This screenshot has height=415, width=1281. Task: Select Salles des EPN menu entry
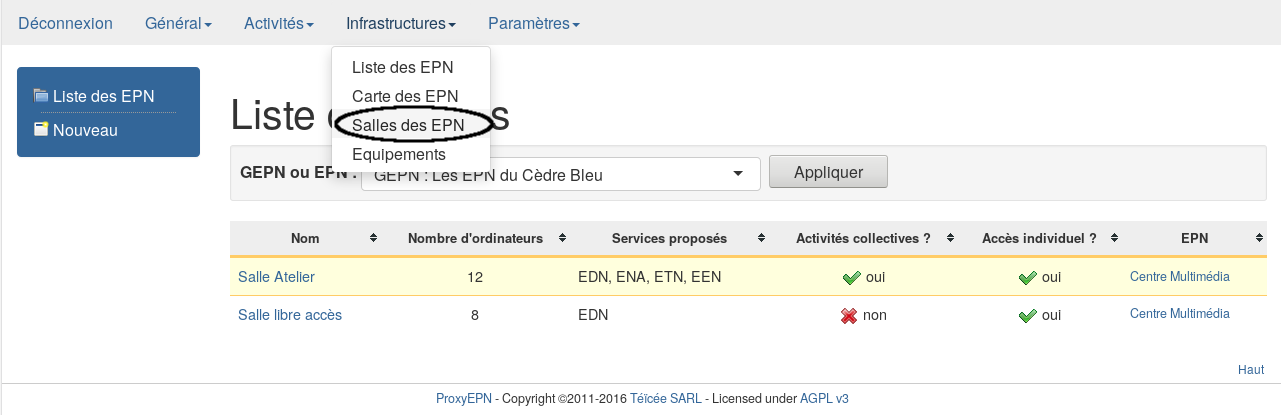408,125
